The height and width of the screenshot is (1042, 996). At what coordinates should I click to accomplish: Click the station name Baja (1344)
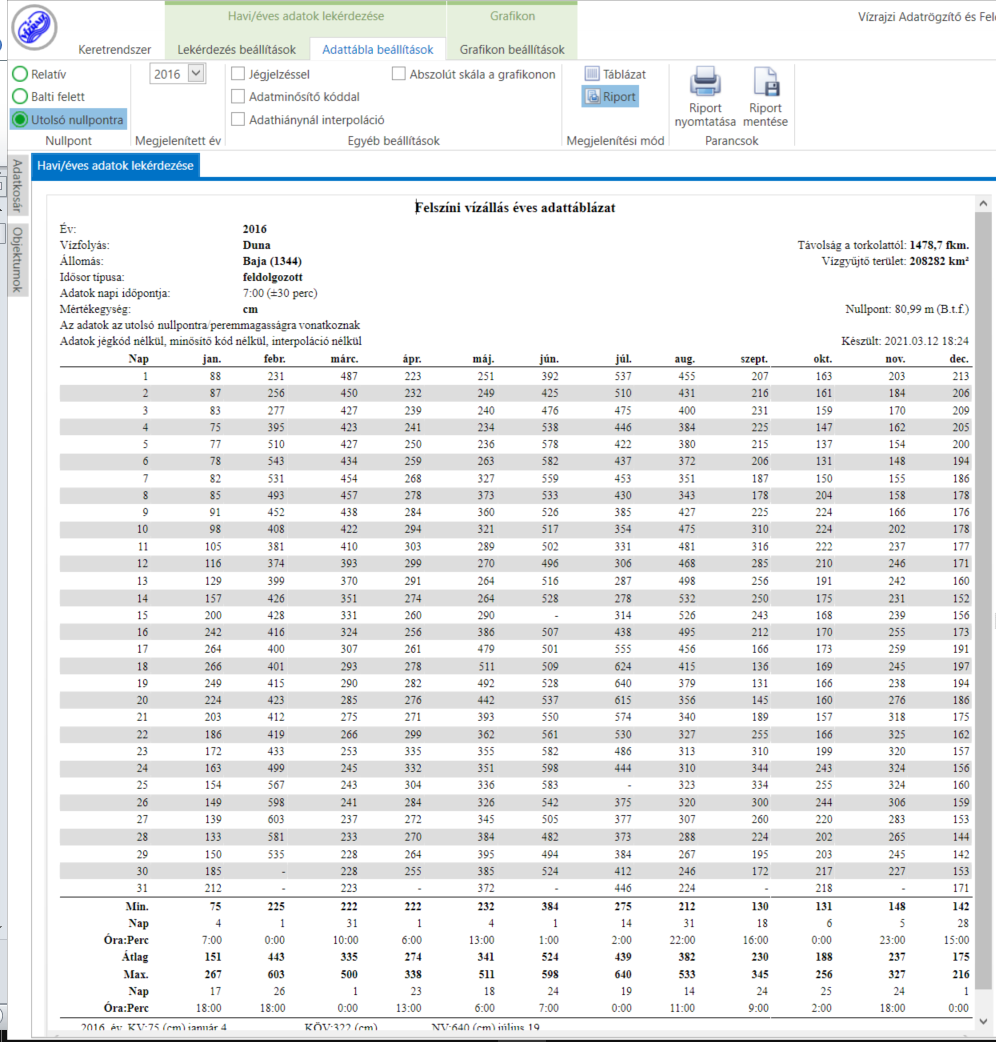(272, 261)
